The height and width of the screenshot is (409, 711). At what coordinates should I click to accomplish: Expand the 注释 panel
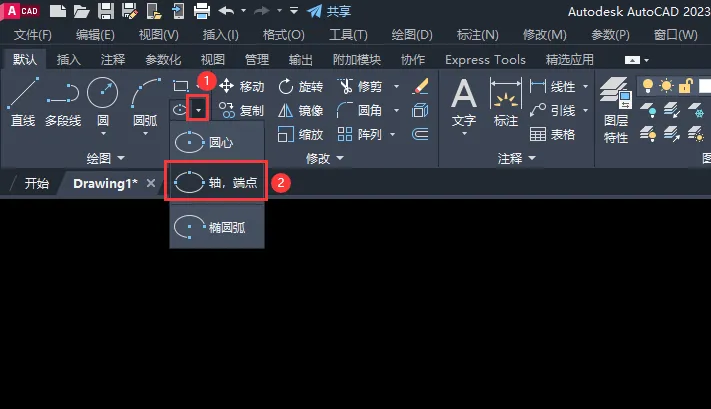coord(516,158)
